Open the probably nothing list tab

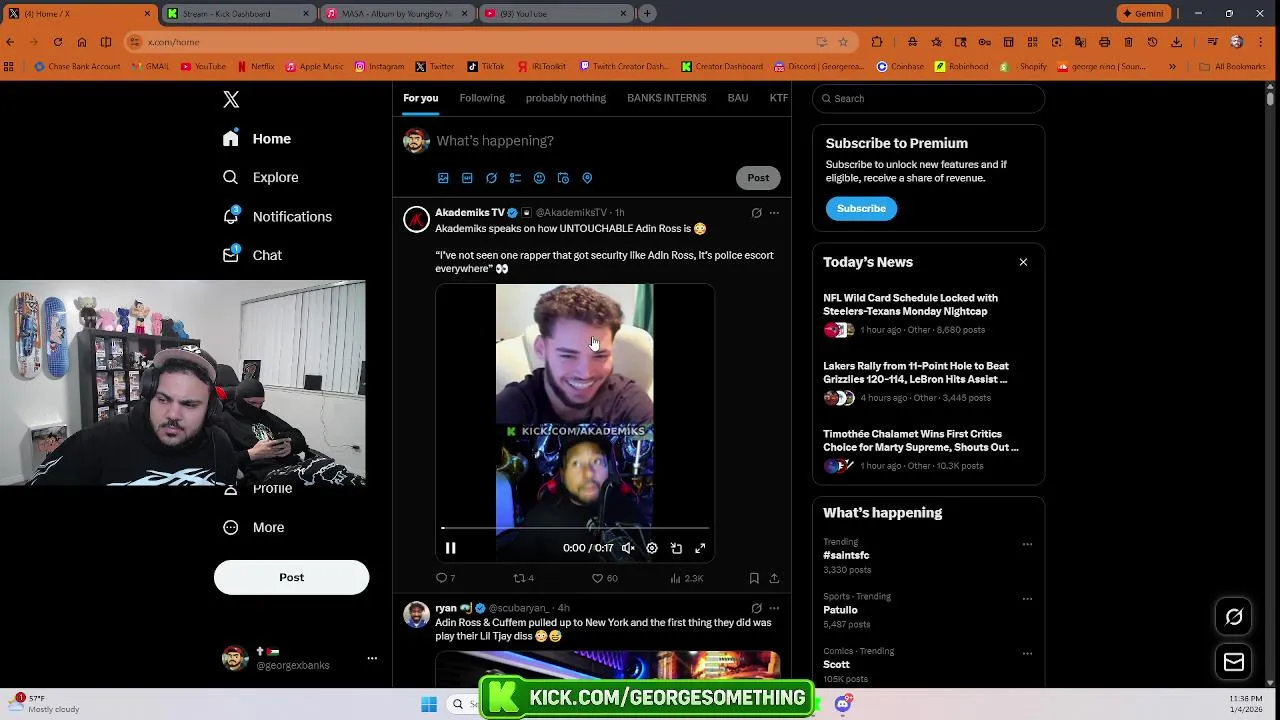tap(566, 98)
